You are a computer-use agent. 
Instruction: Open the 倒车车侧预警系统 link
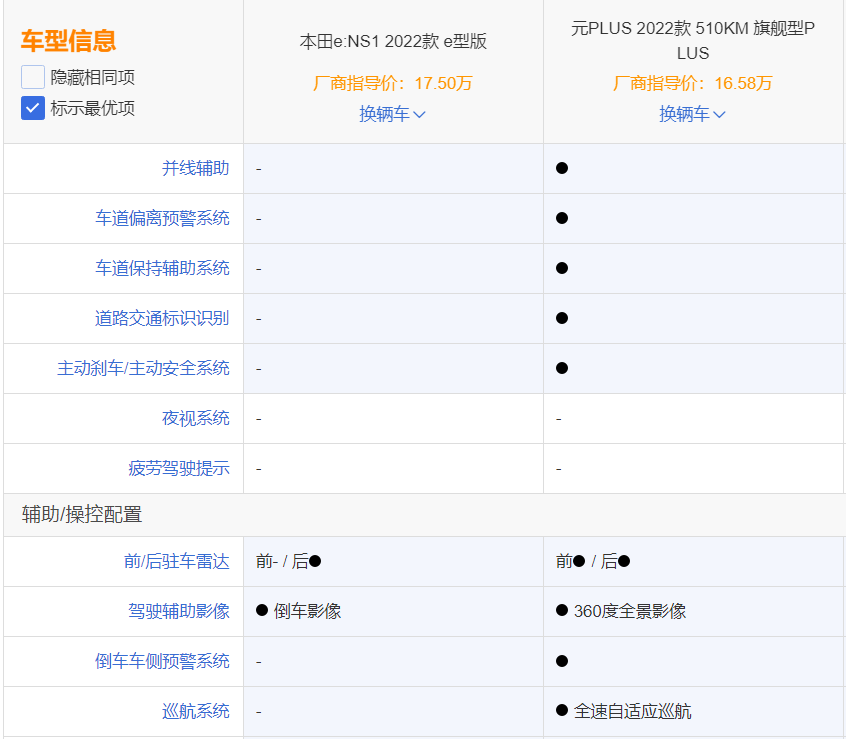pos(162,661)
